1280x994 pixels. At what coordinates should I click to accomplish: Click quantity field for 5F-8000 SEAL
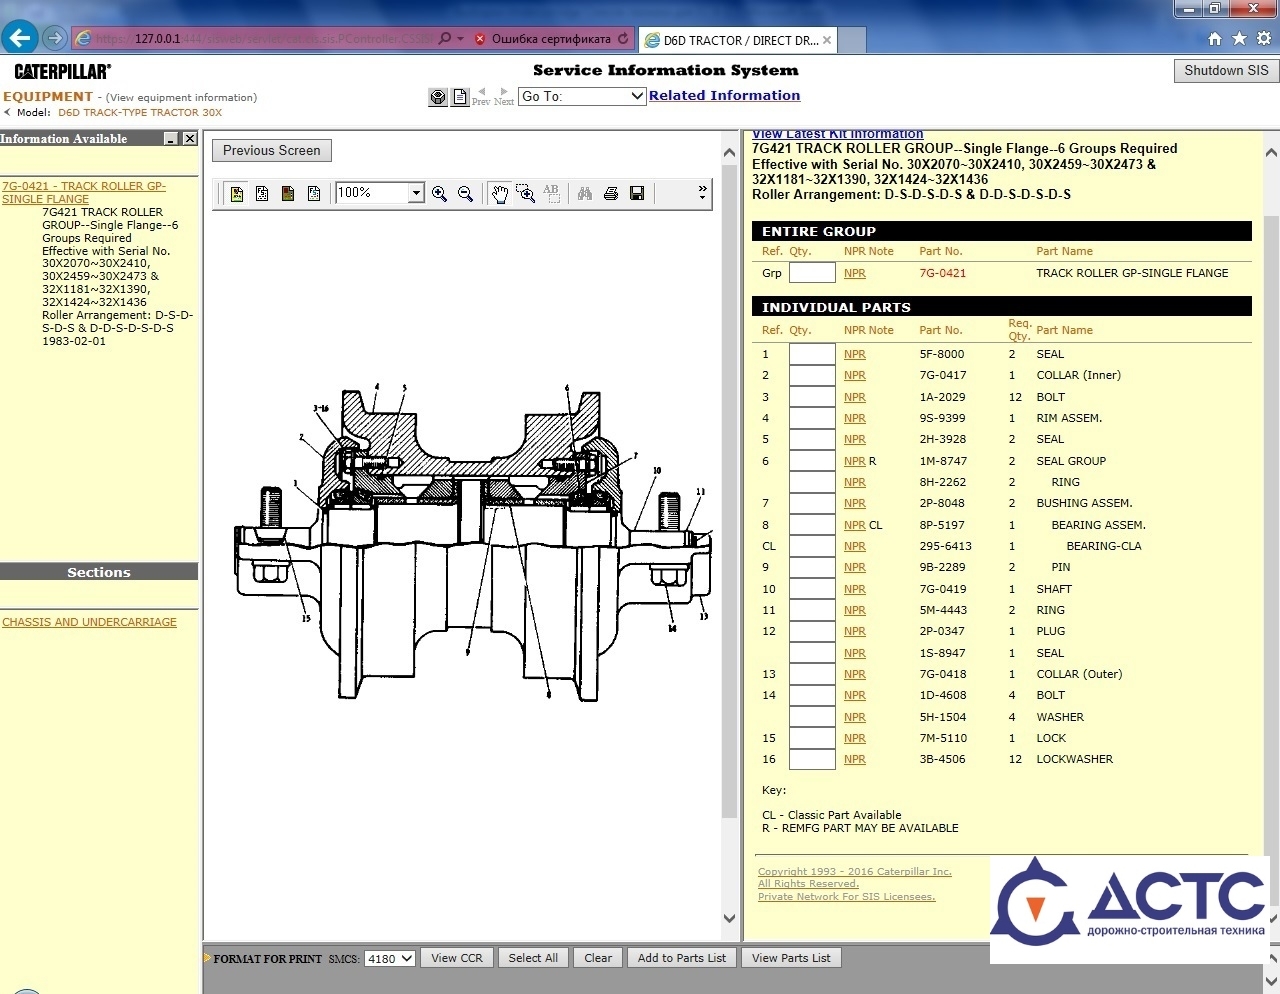tap(811, 354)
